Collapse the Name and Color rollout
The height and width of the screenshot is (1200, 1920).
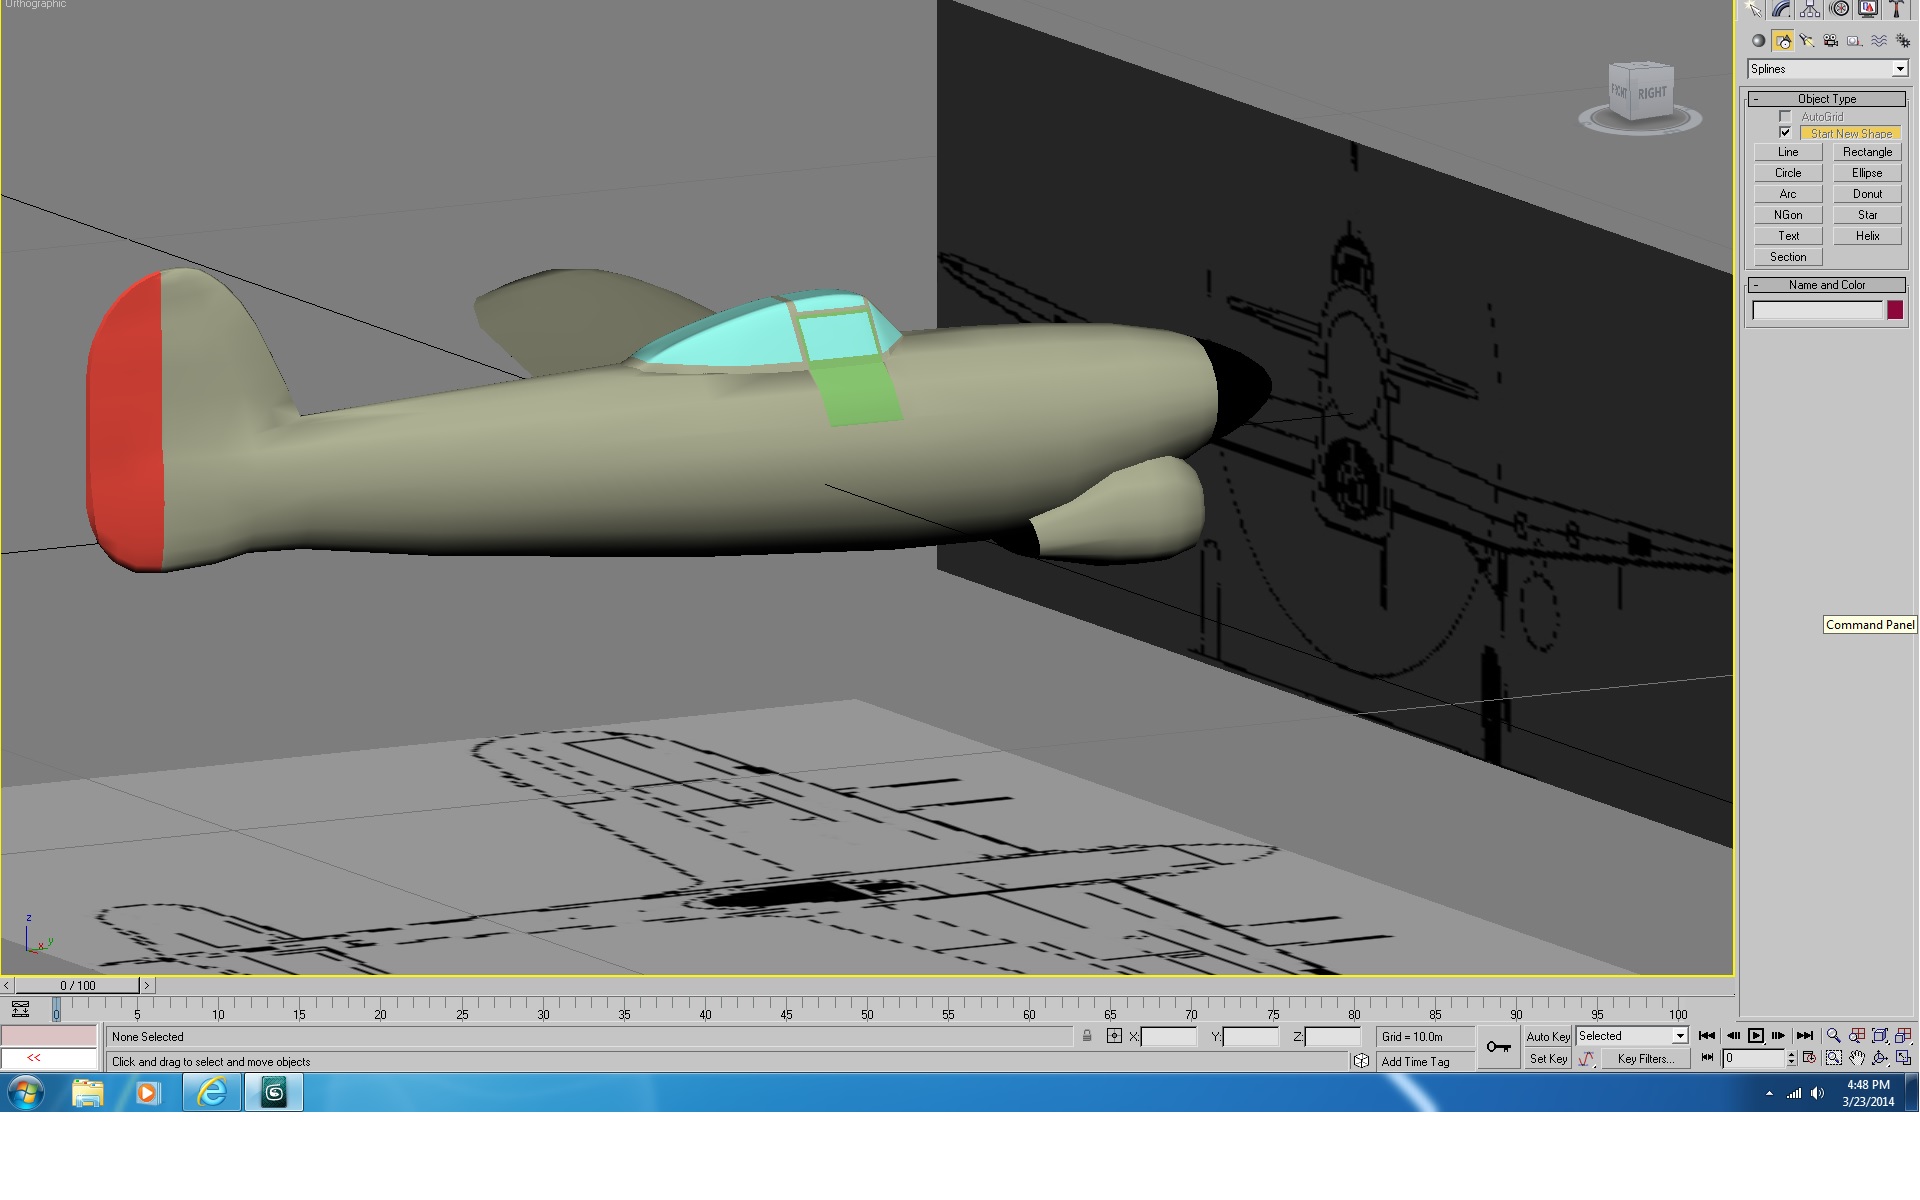click(1827, 285)
